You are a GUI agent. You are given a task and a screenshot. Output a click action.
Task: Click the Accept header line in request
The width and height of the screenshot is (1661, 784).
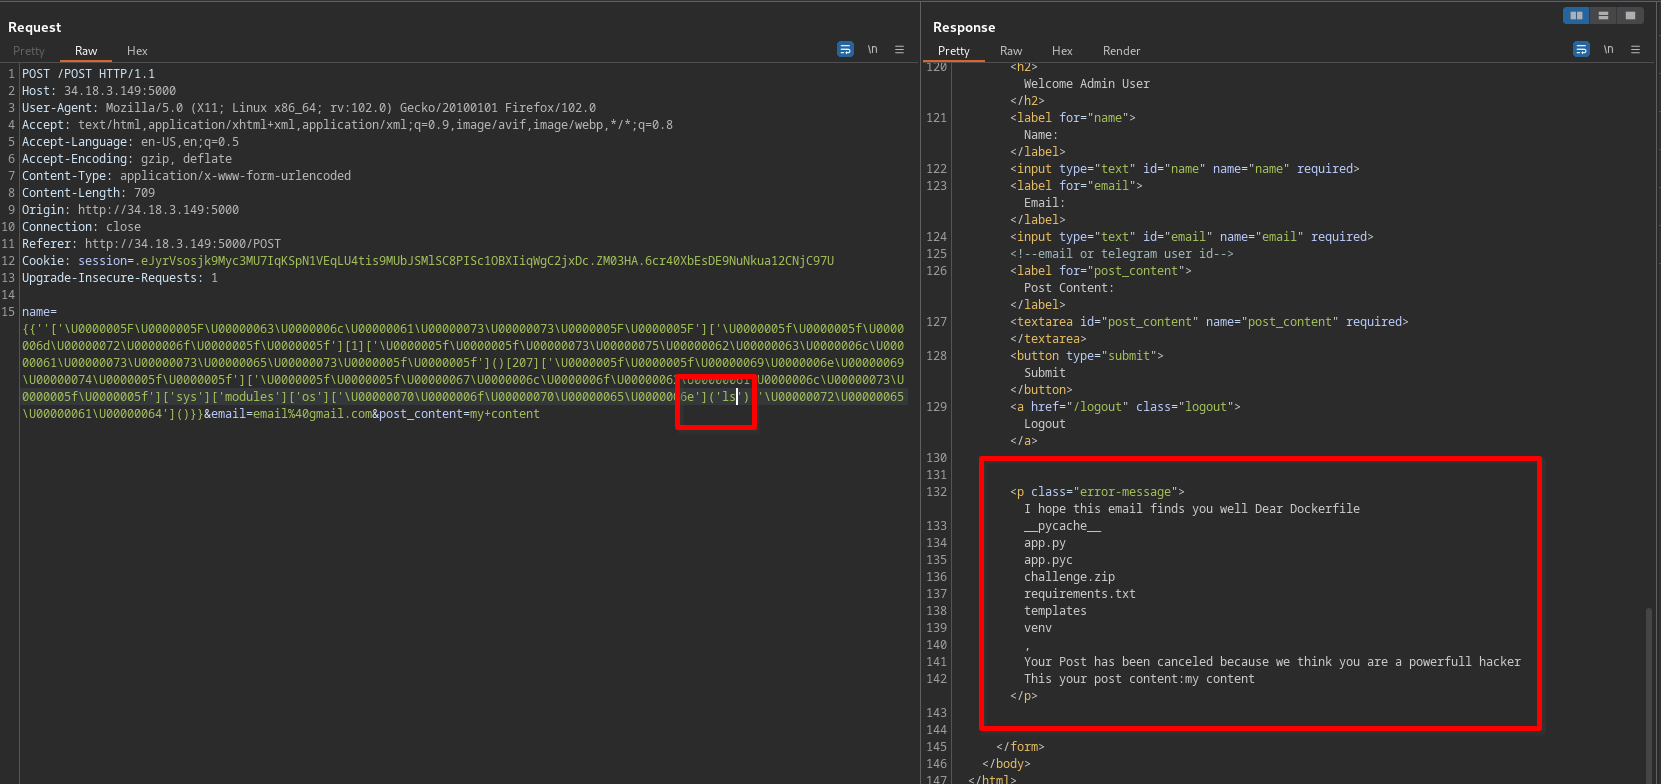(x=347, y=125)
